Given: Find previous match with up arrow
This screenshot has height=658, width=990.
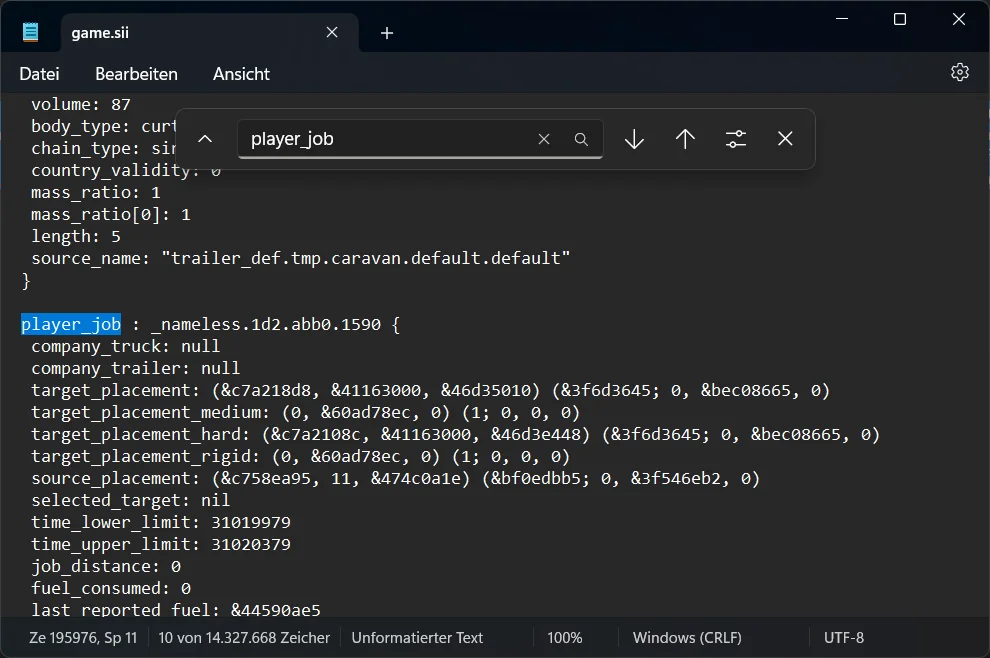Looking at the screenshot, I should [x=685, y=139].
